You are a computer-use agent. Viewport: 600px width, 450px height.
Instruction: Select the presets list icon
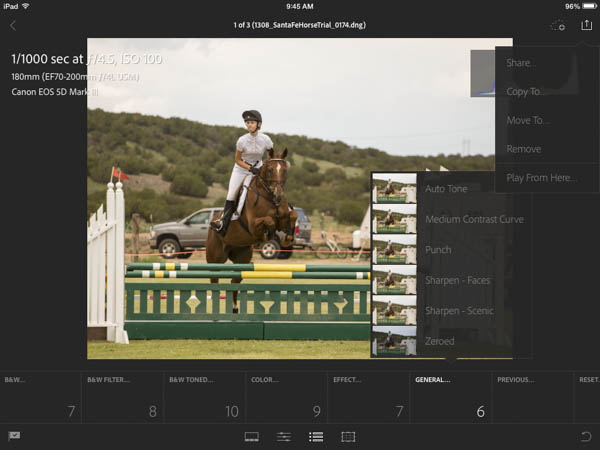(316, 437)
